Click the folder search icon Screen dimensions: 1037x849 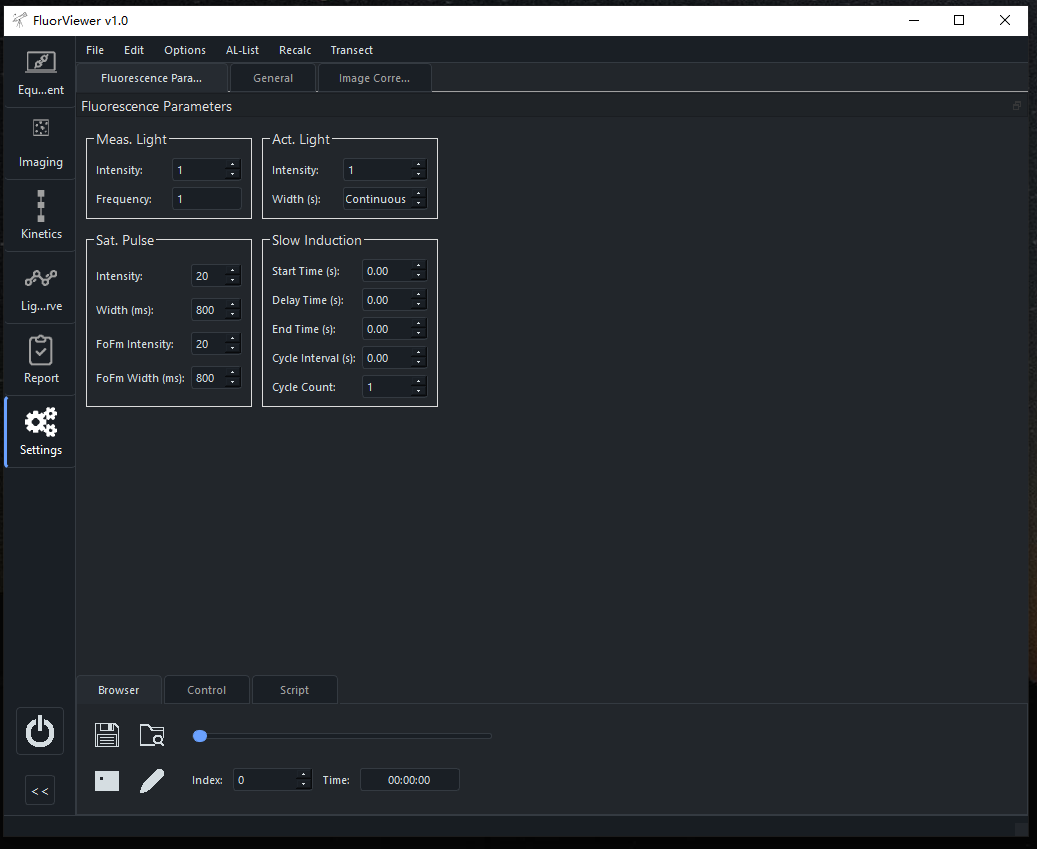(x=152, y=735)
